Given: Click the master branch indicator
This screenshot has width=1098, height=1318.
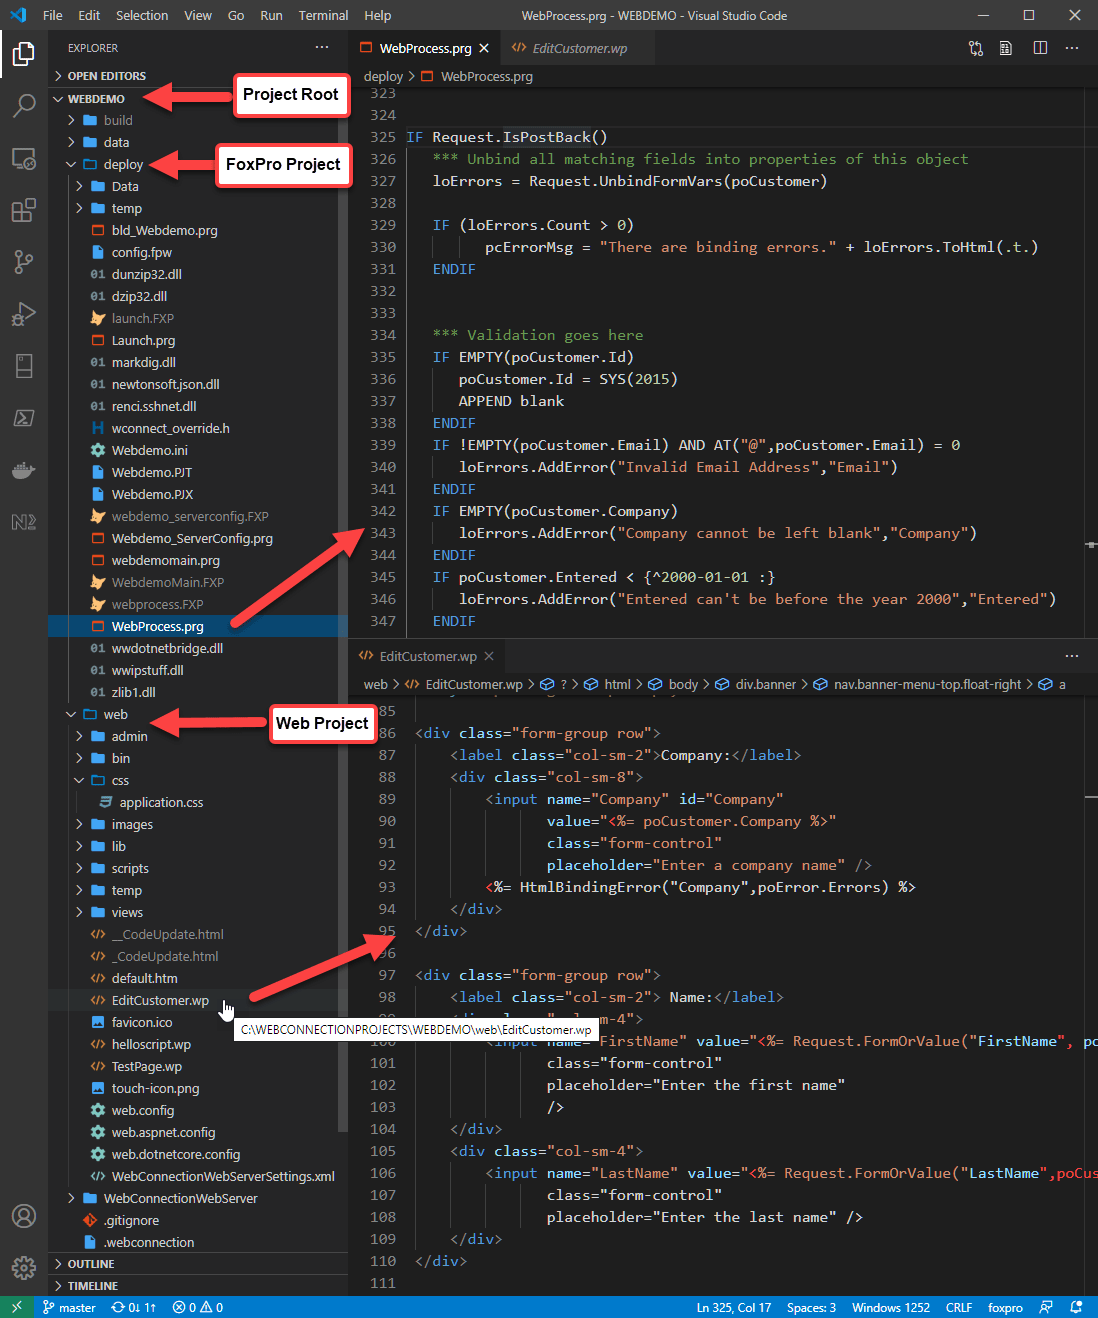Looking at the screenshot, I should click(x=69, y=1307).
